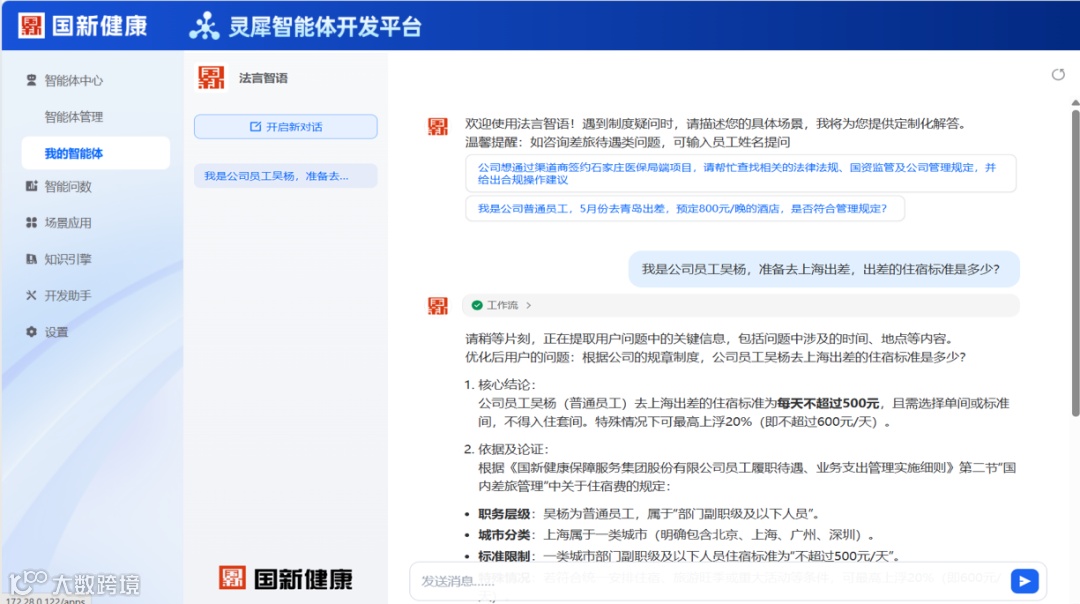Viewport: 1080px width, 604px height.
Task: Open 设置 via the gear icon
Action: pyautogui.click(x=32, y=332)
